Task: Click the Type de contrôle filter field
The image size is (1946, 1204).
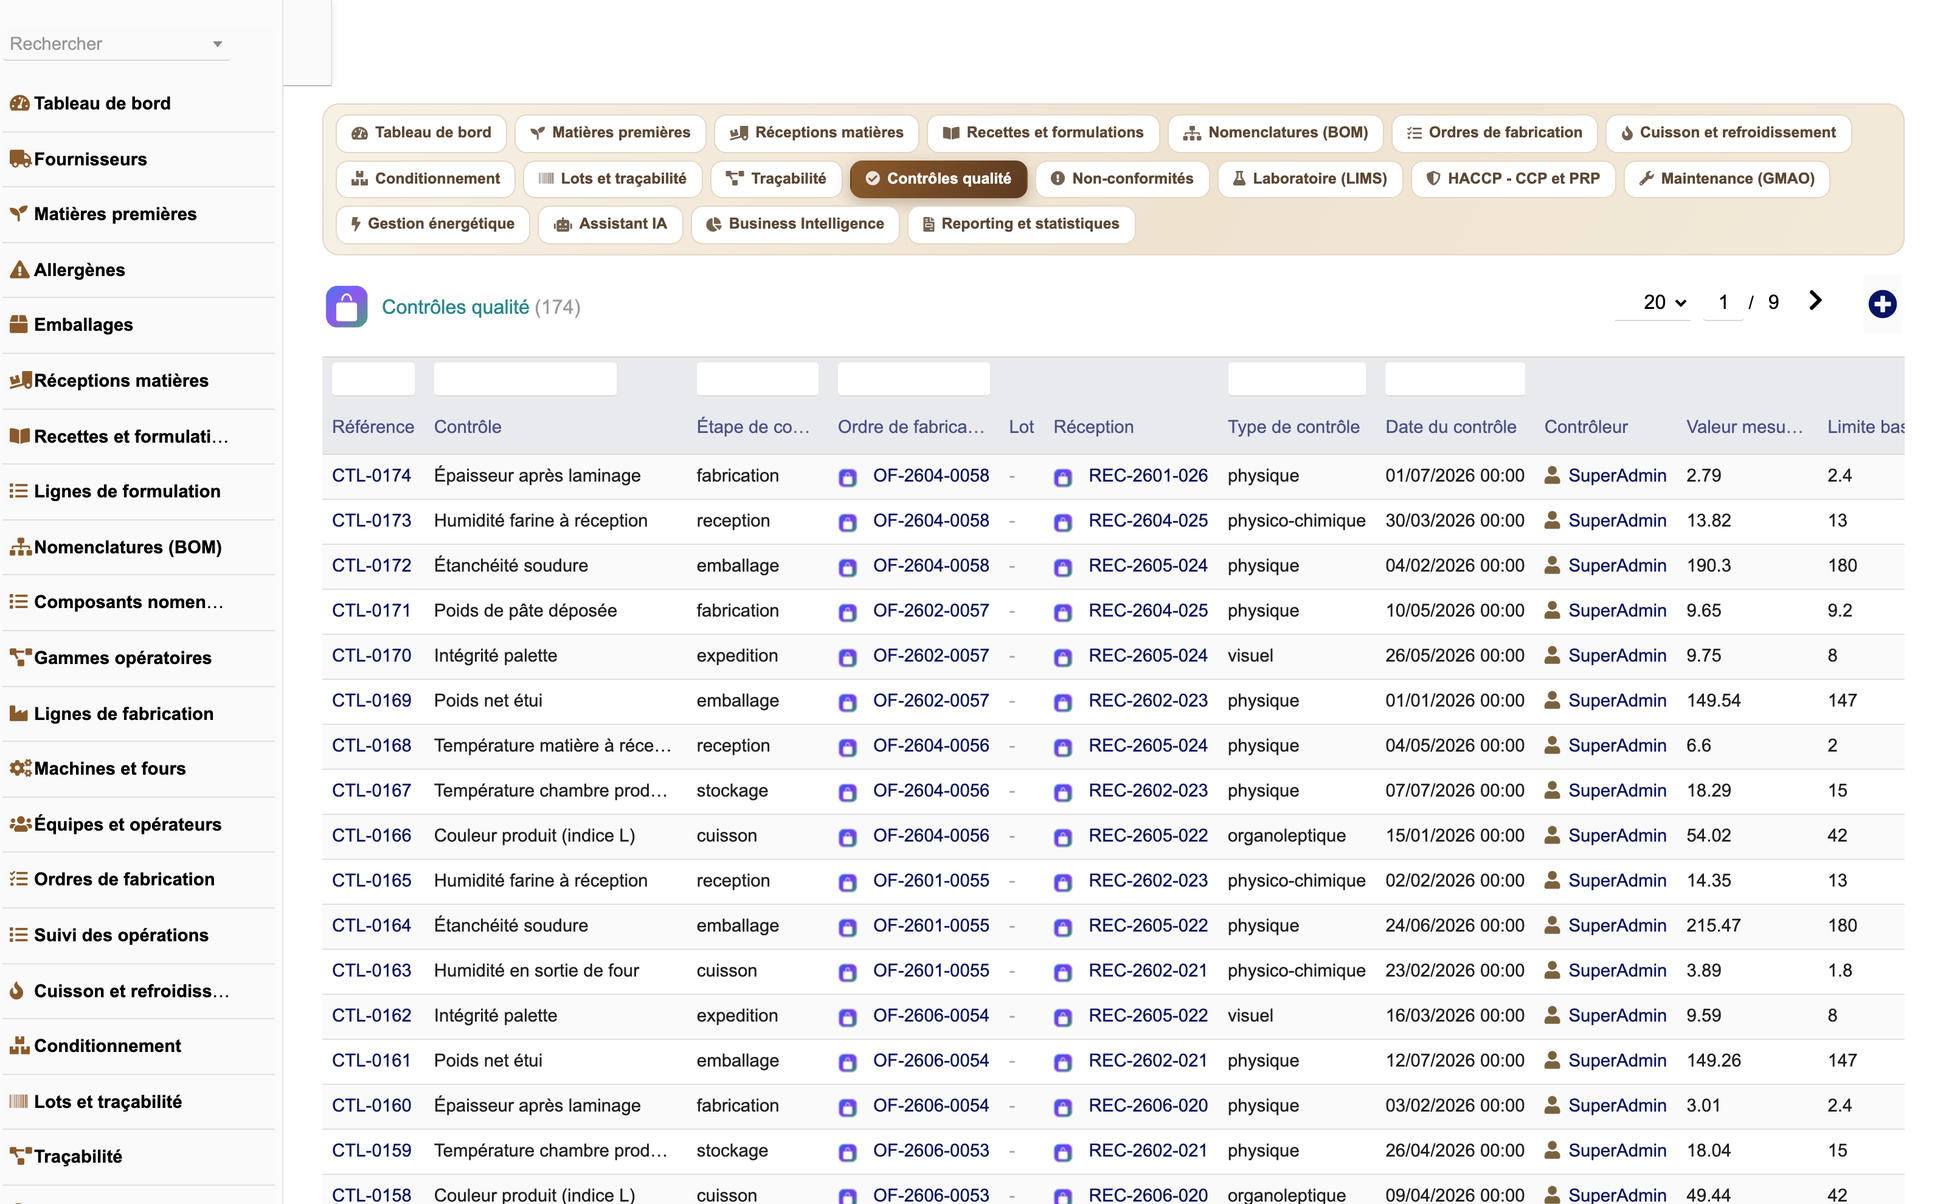Action: pyautogui.click(x=1296, y=379)
